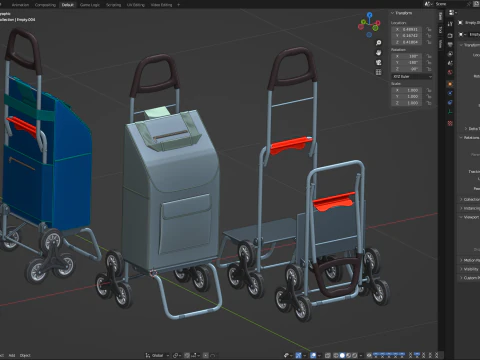480x360 pixels.
Task: Expand the Delta Transform panel
Action: [472, 129]
